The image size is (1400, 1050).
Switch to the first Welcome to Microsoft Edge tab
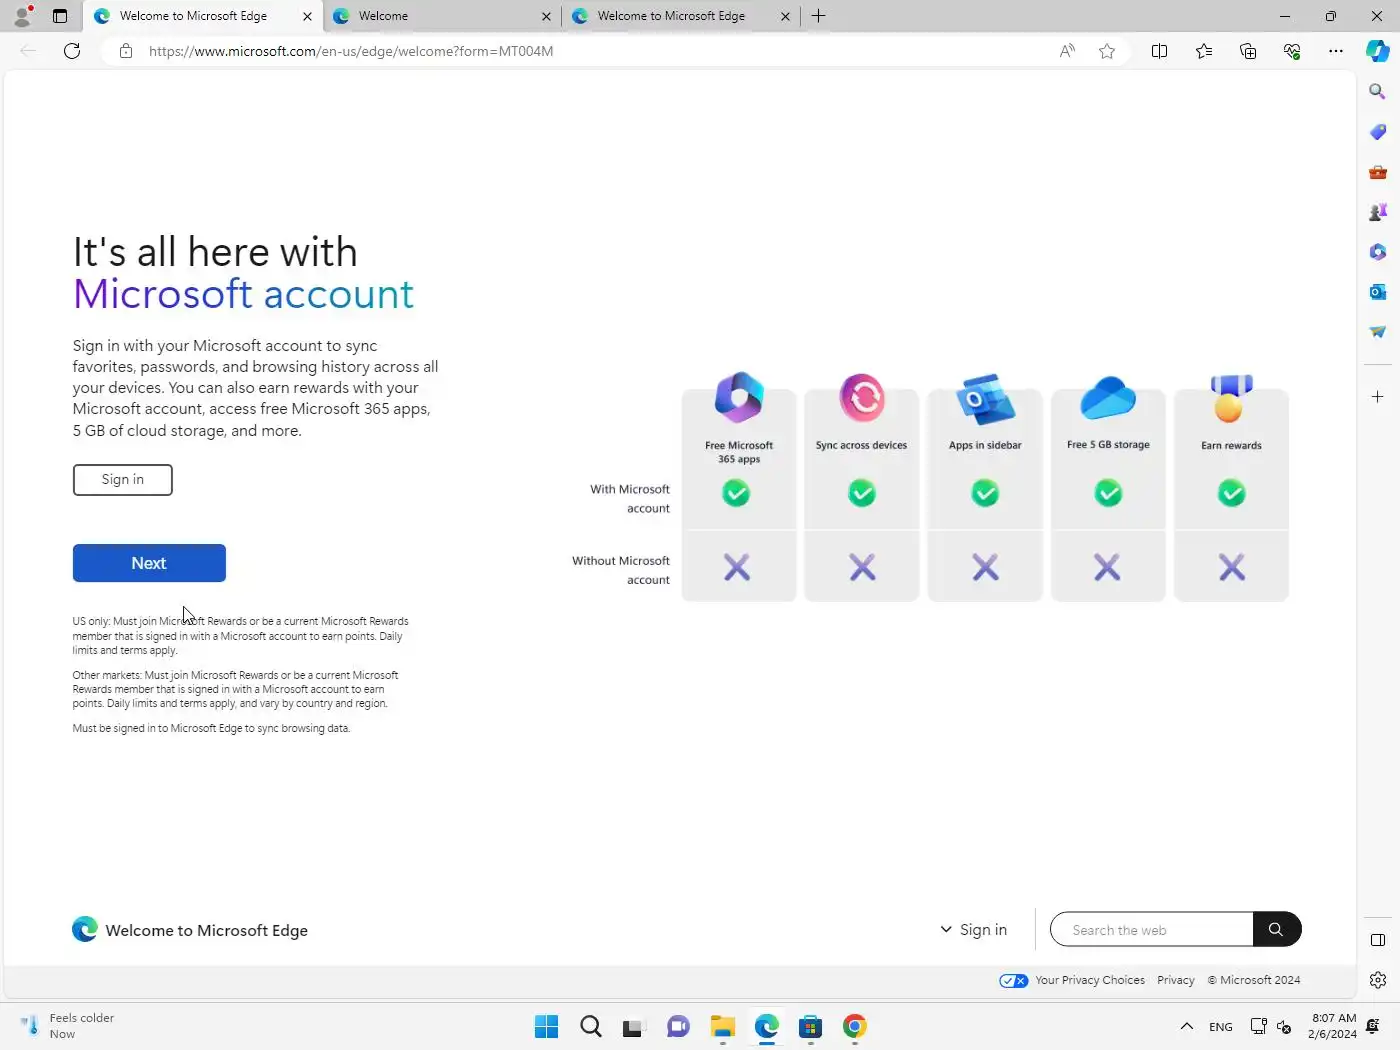(193, 16)
